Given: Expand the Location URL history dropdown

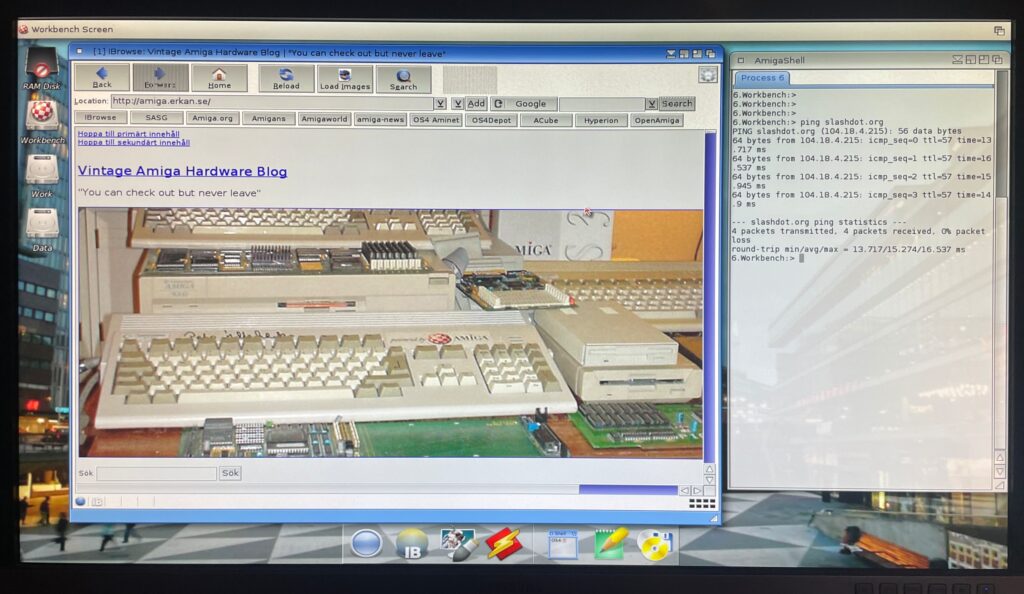Looking at the screenshot, I should (x=441, y=103).
